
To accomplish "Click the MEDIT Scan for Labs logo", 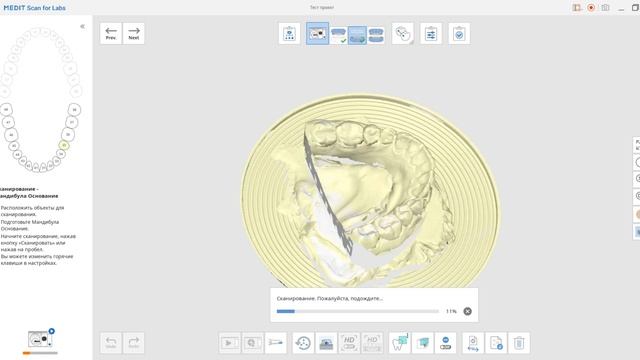I will pyautogui.click(x=35, y=8).
